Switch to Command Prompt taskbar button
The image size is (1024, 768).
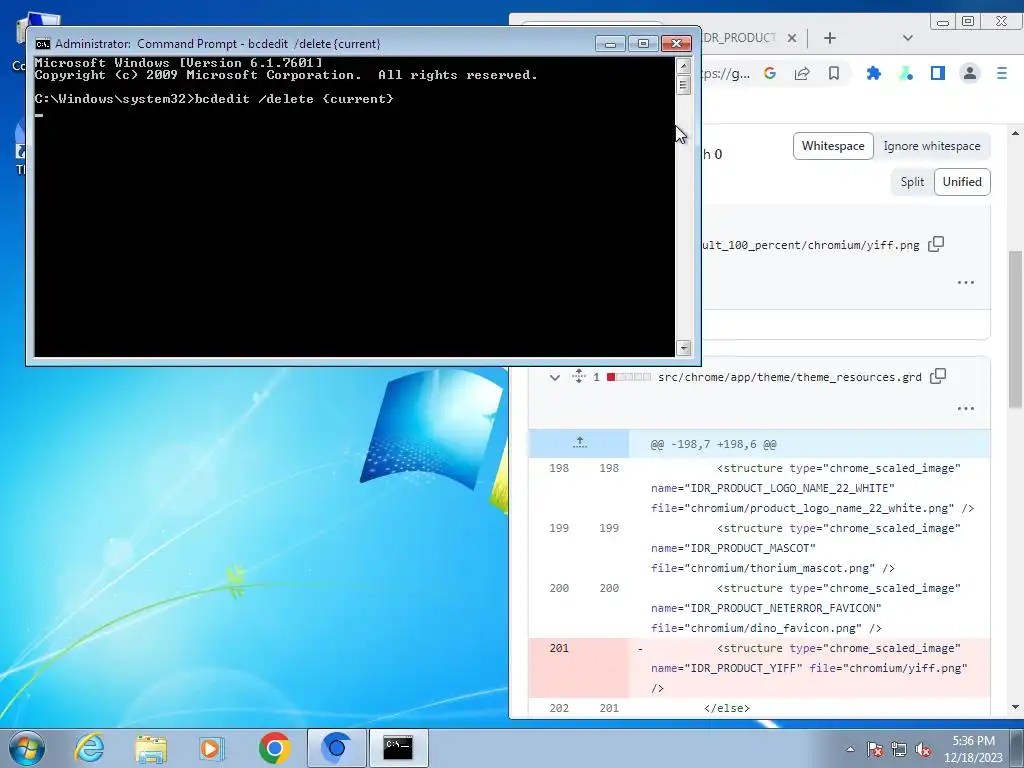point(398,748)
